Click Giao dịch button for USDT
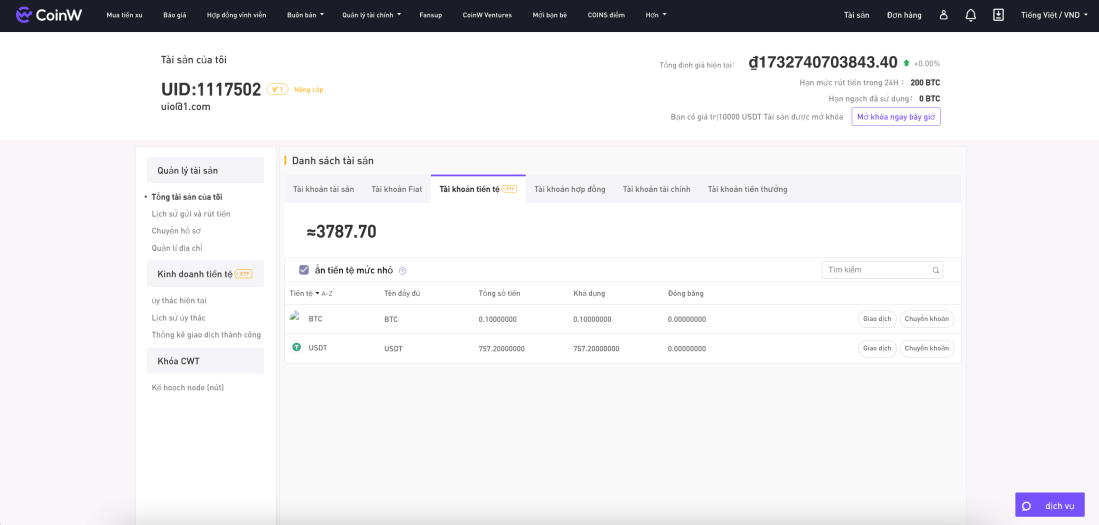This screenshot has height=525, width=1099. click(x=877, y=348)
